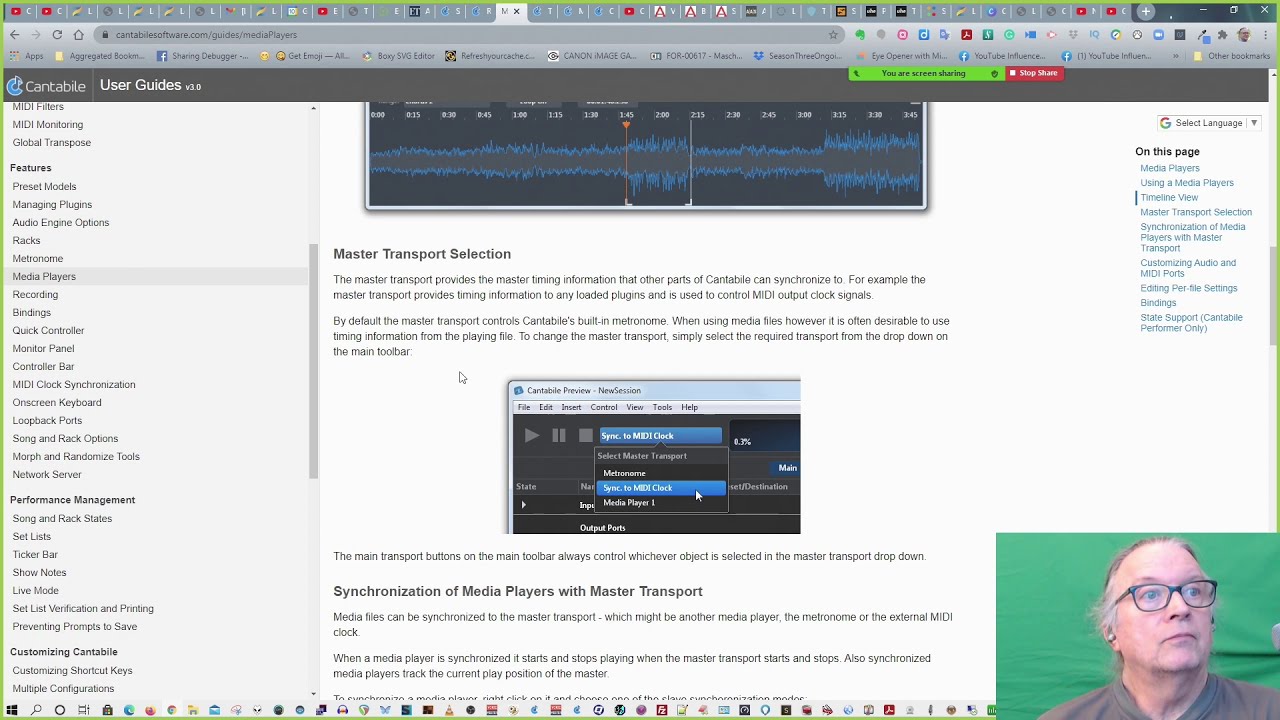
Task: Open Metronome guide in sidebar
Action: point(38,258)
